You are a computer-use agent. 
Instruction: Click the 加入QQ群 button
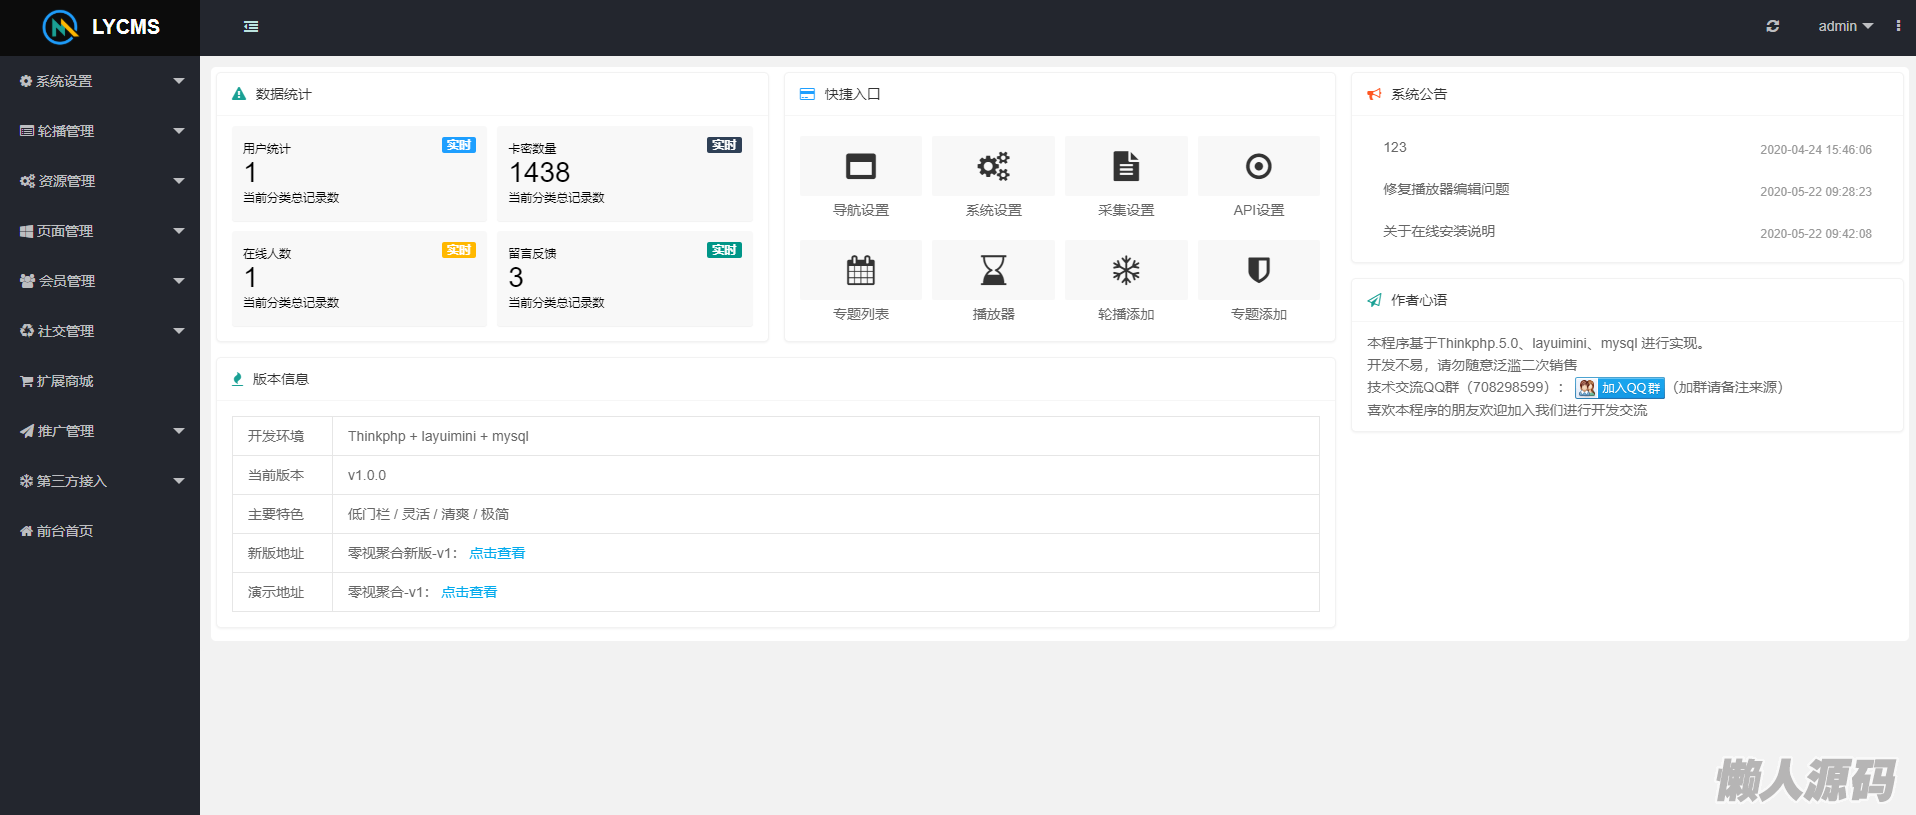click(x=1620, y=388)
